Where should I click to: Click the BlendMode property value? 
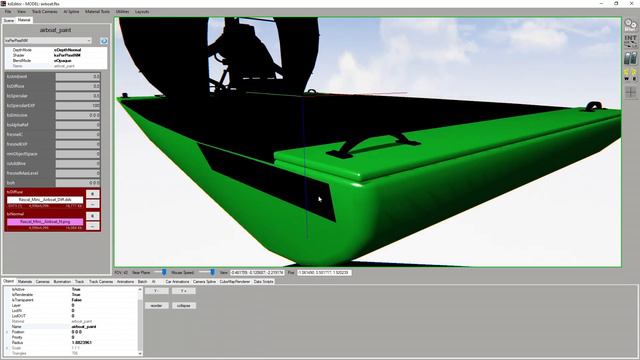(x=62, y=60)
